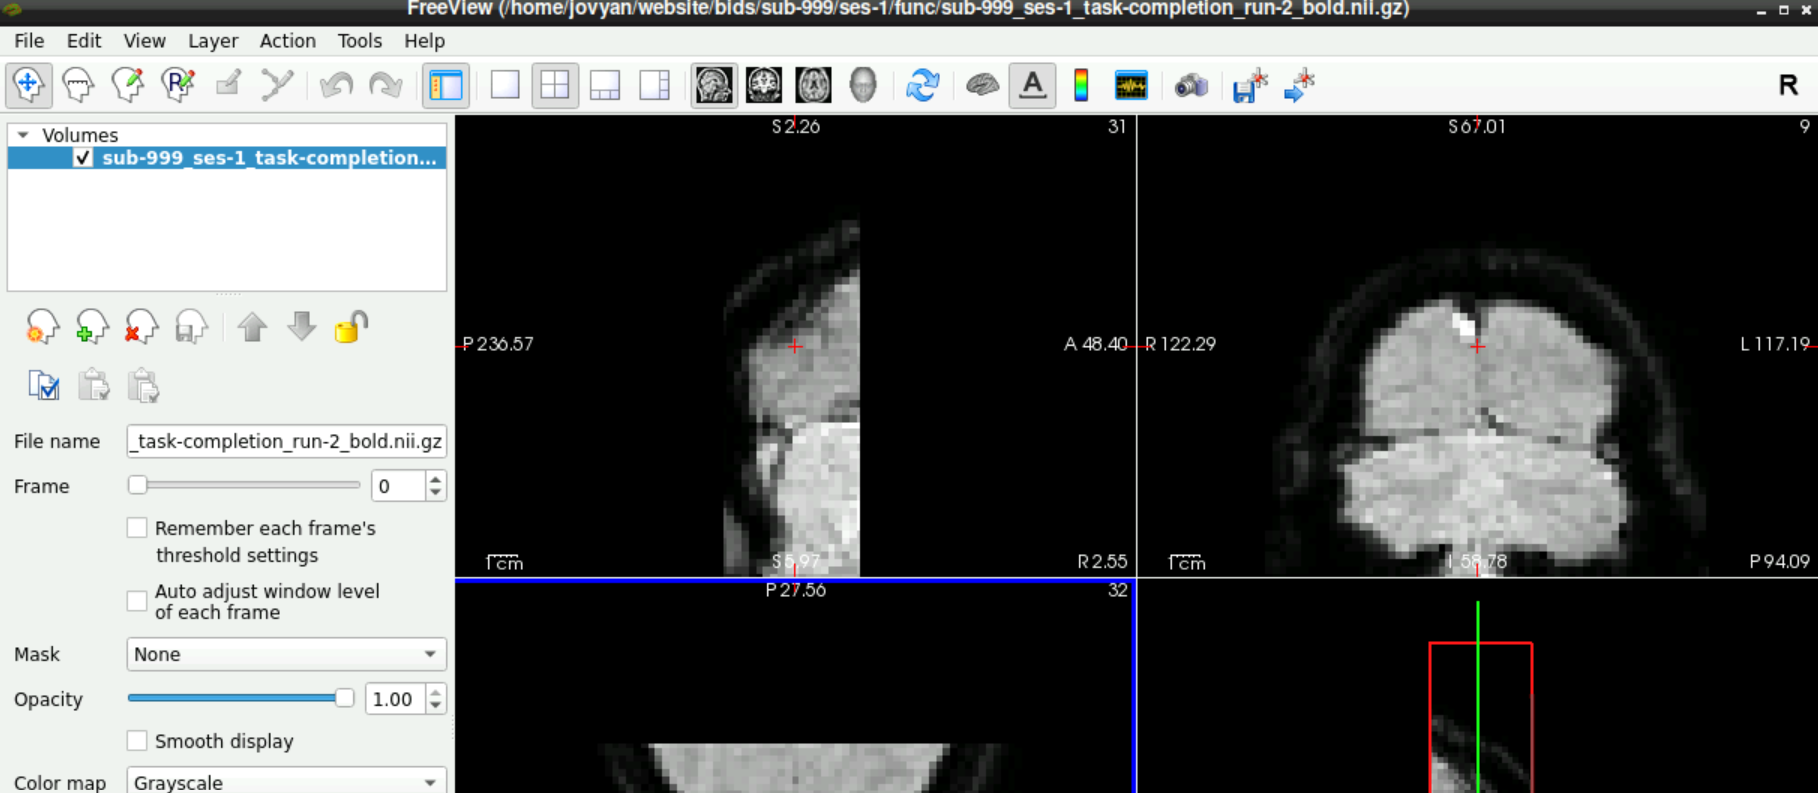Viewport: 1818px width, 793px height.
Task: Enable Smooth display checkbox
Action: point(137,741)
